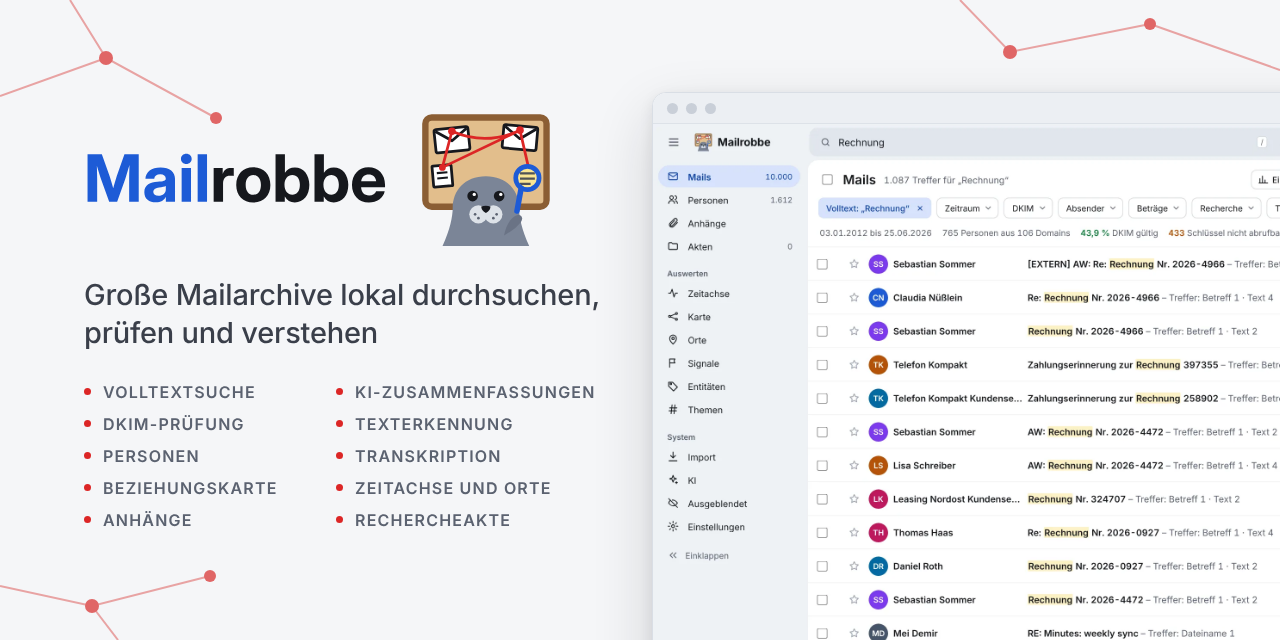Image resolution: width=1280 pixels, height=640 pixels.
Task: Click sender name 'Mei Demir'
Action: pos(916,633)
